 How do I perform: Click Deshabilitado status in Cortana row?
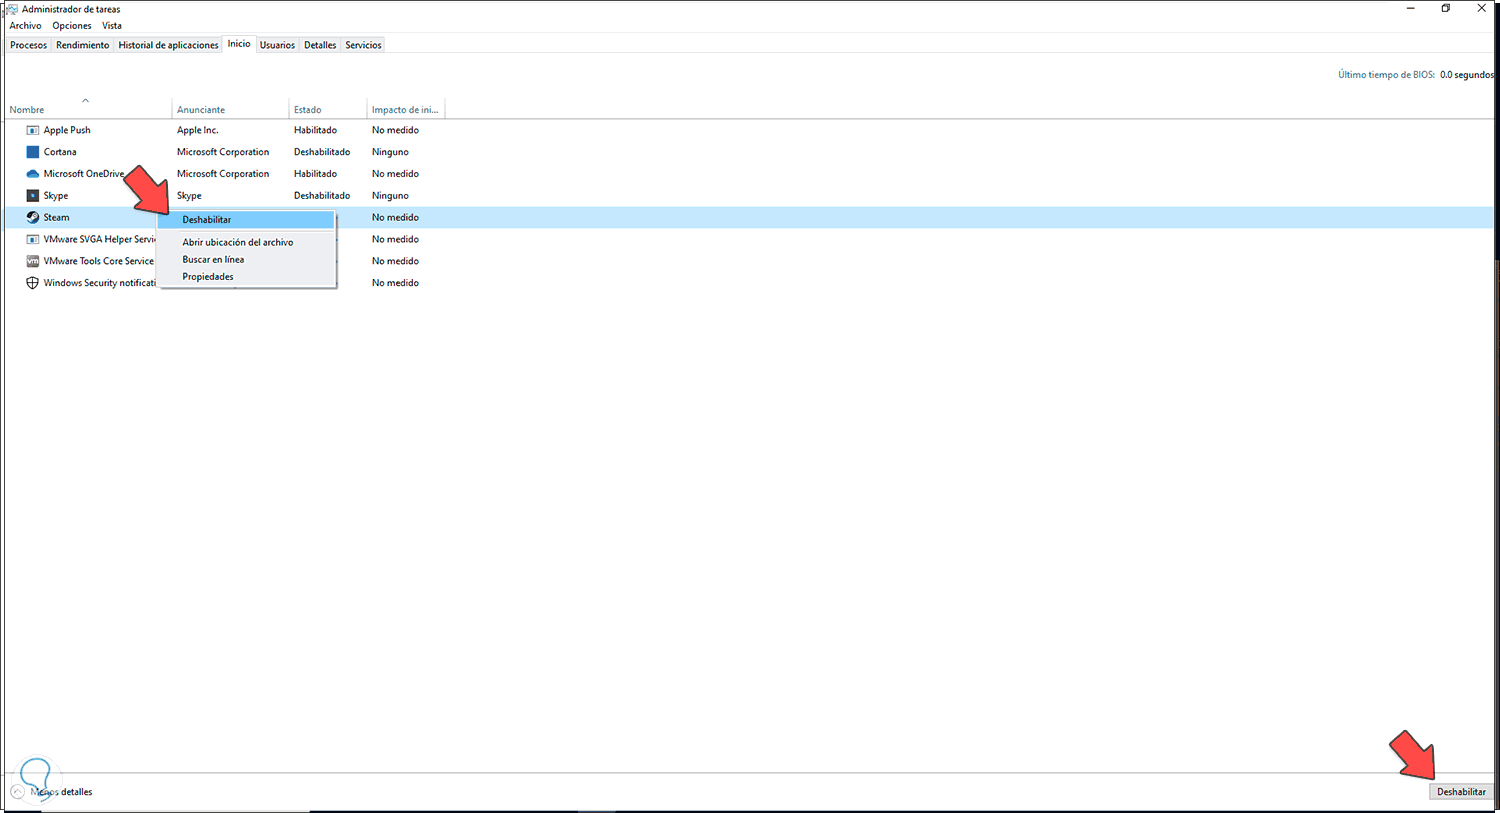(322, 152)
